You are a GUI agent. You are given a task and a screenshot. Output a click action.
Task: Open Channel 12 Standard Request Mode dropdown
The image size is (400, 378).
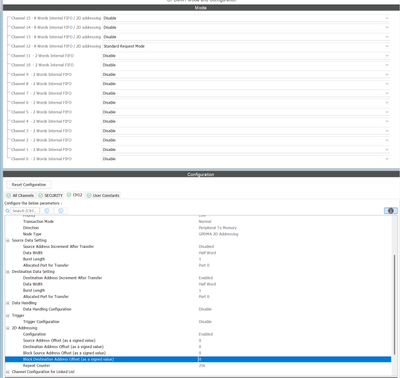click(246, 46)
